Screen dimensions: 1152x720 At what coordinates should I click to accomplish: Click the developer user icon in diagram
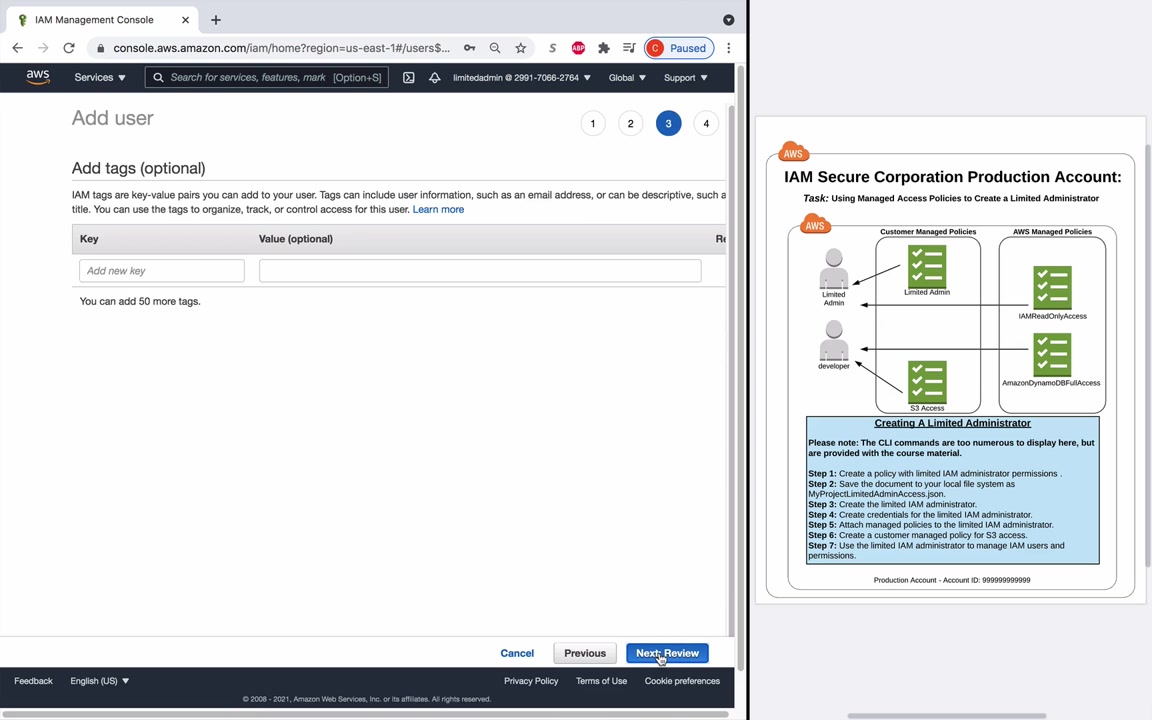pyautogui.click(x=834, y=340)
